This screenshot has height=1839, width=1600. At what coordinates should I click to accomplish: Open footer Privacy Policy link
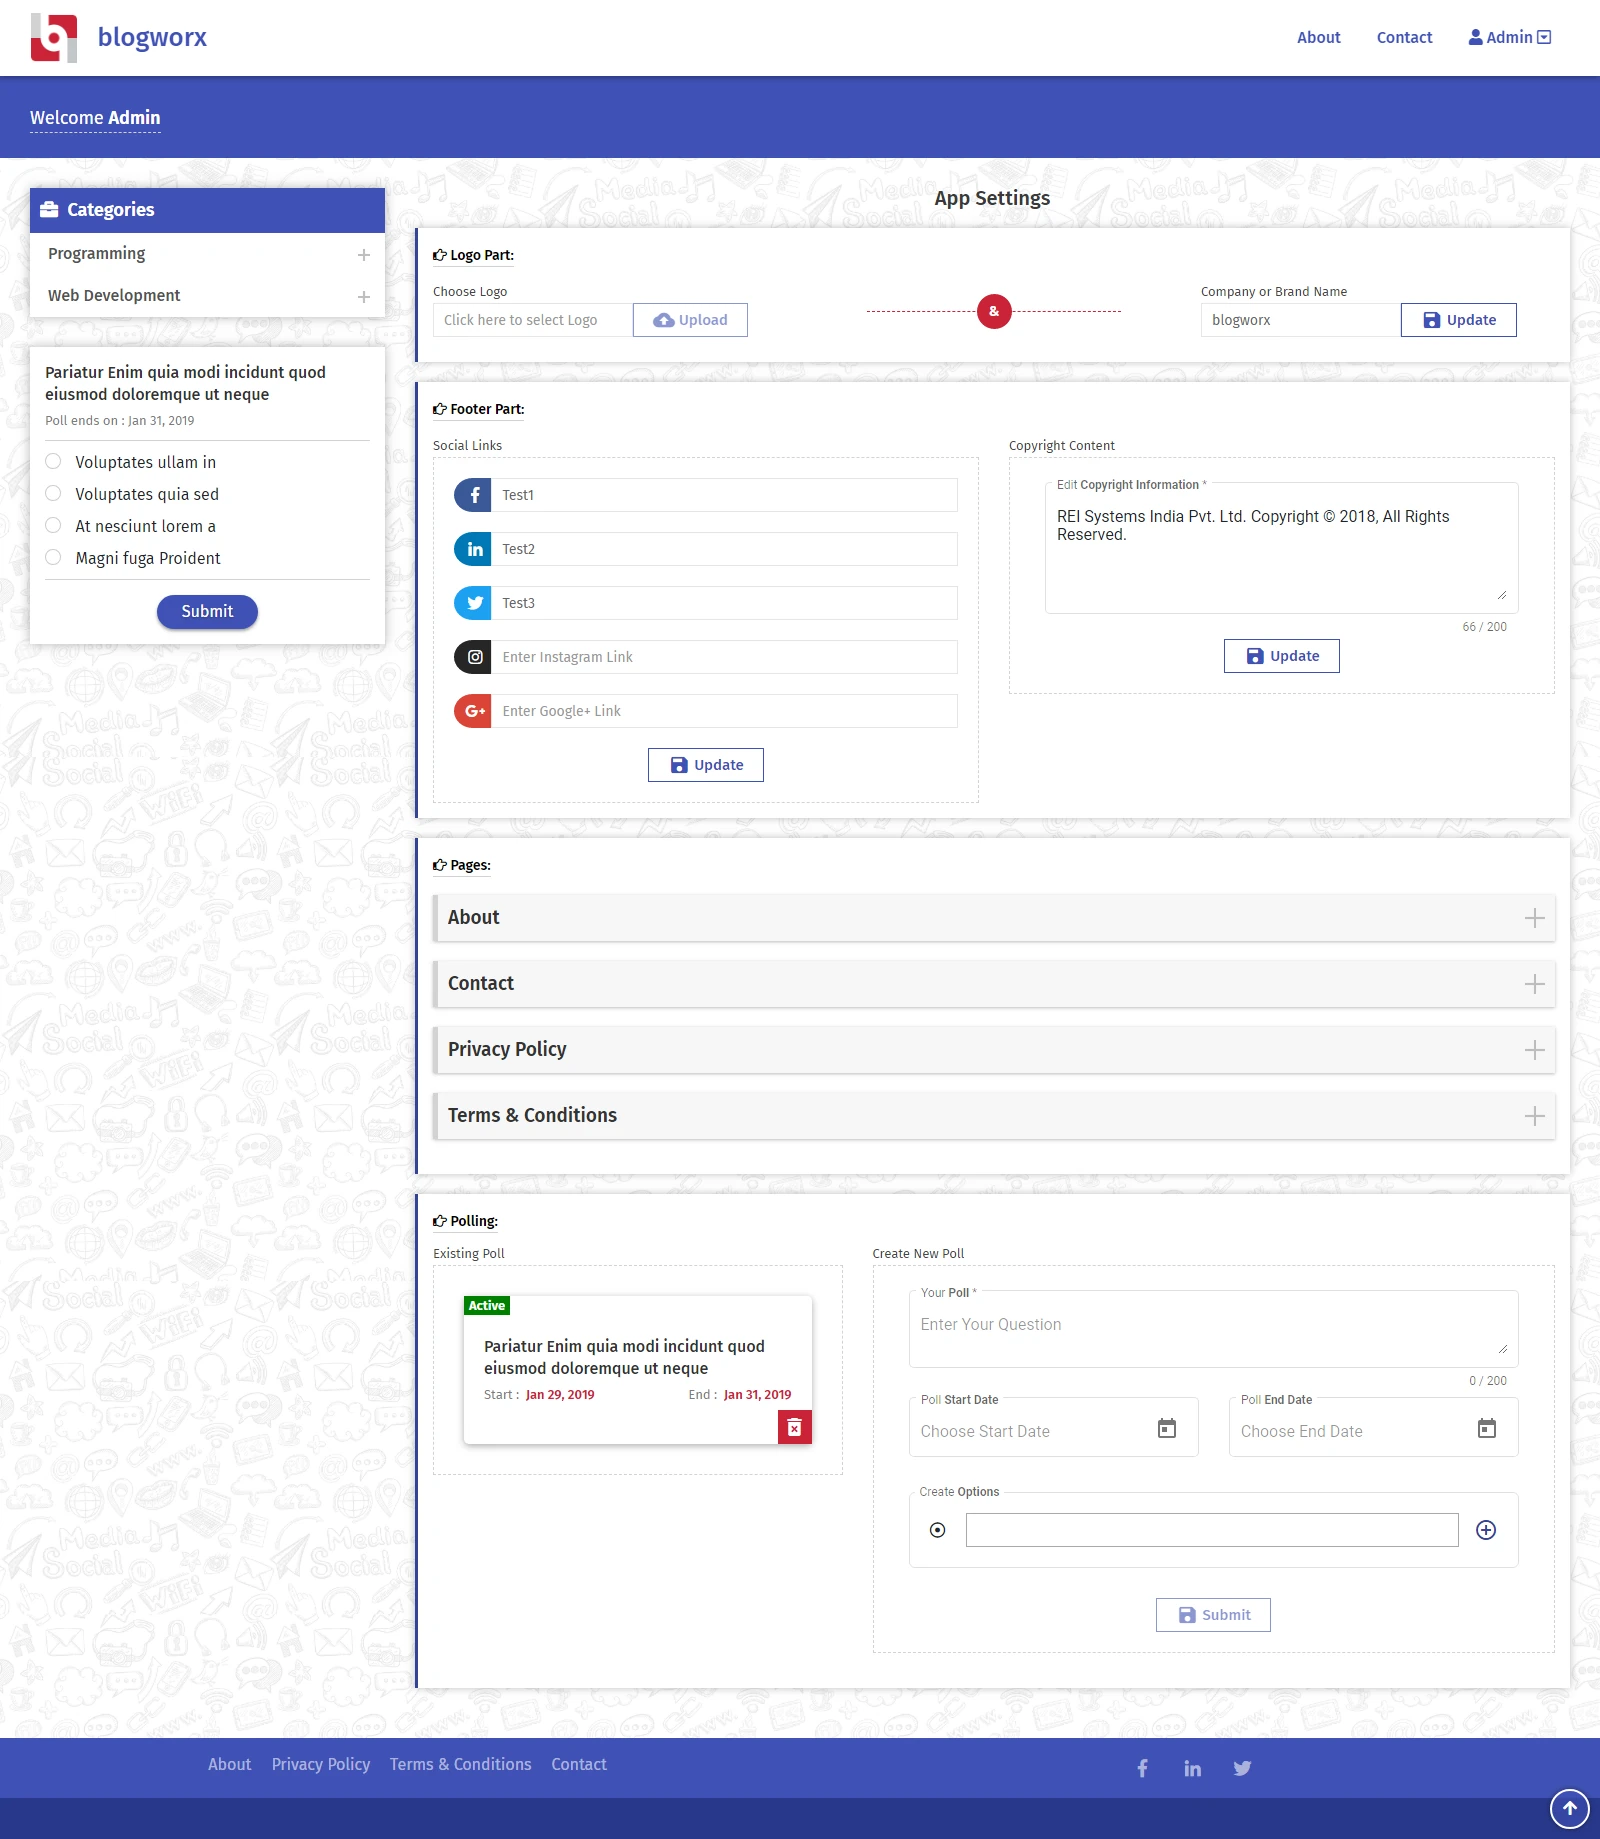tap(321, 1764)
